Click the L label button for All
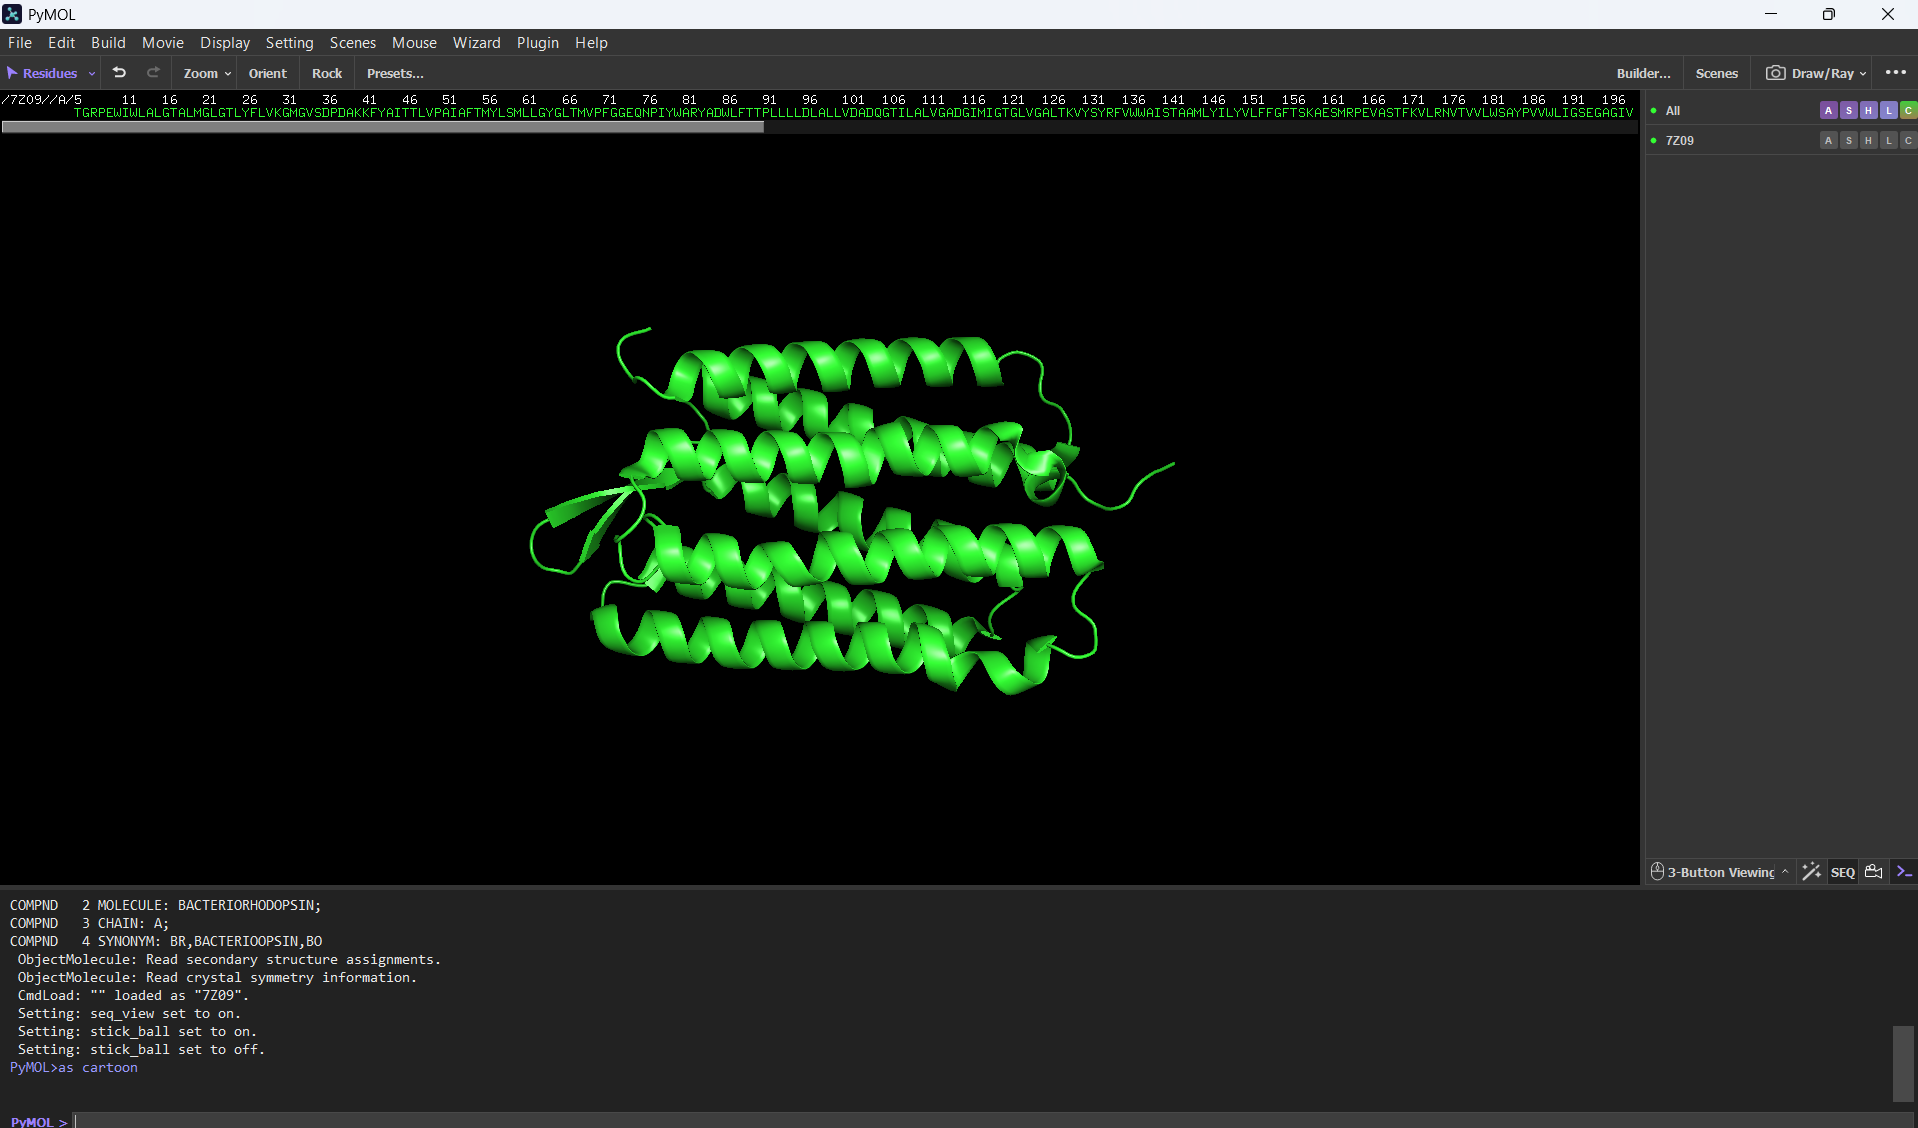 point(1888,111)
